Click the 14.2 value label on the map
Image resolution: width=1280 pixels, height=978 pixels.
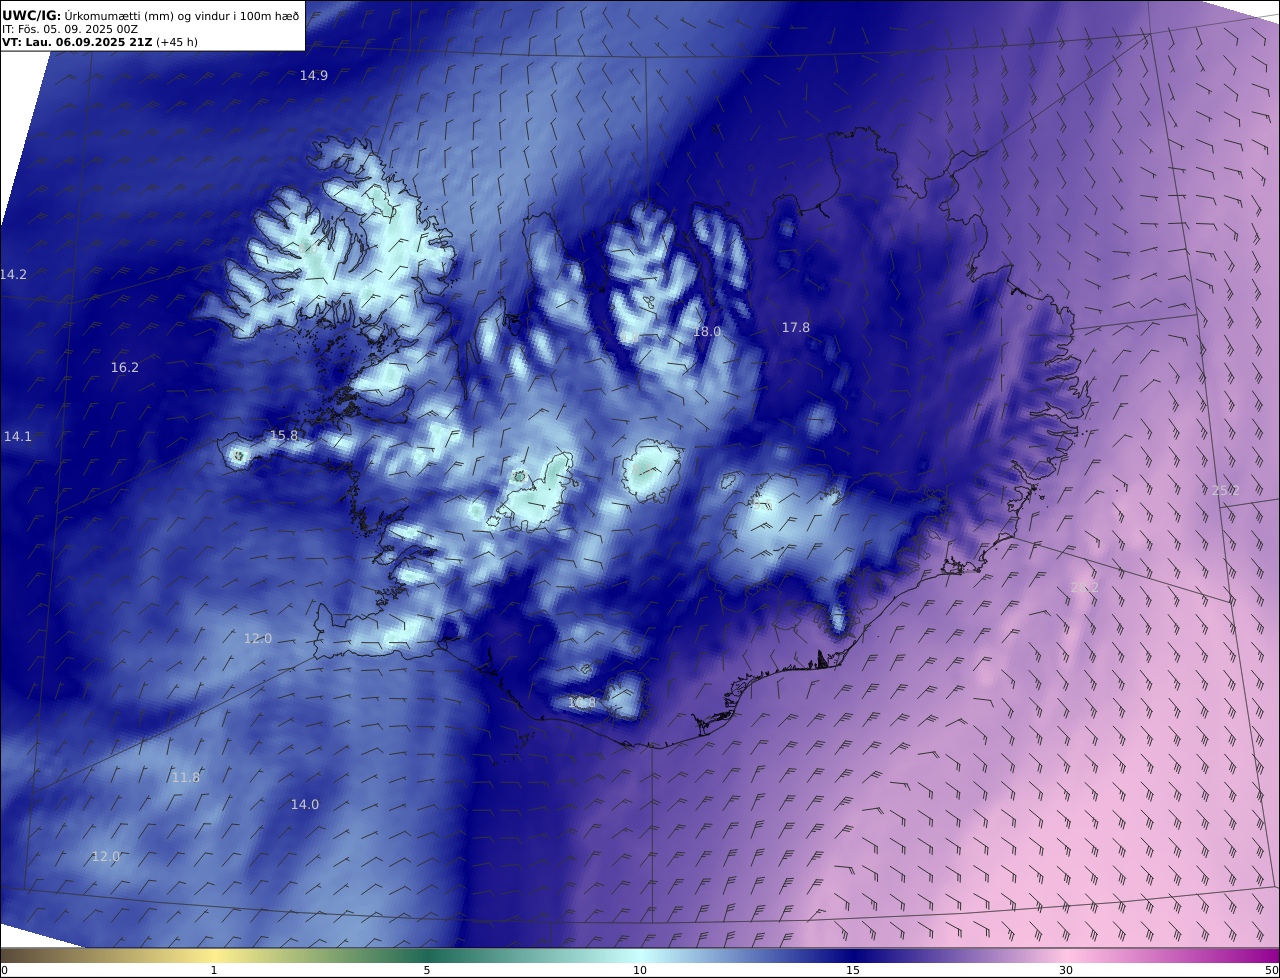[x=13, y=274]
